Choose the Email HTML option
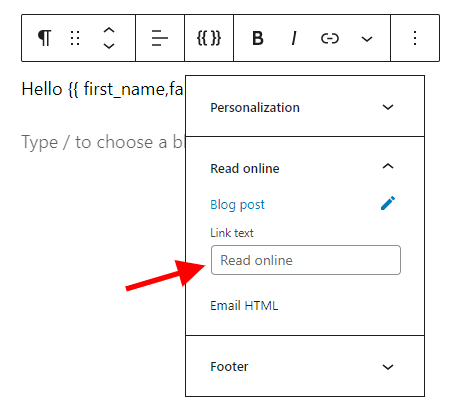This screenshot has width=455, height=409. click(244, 305)
